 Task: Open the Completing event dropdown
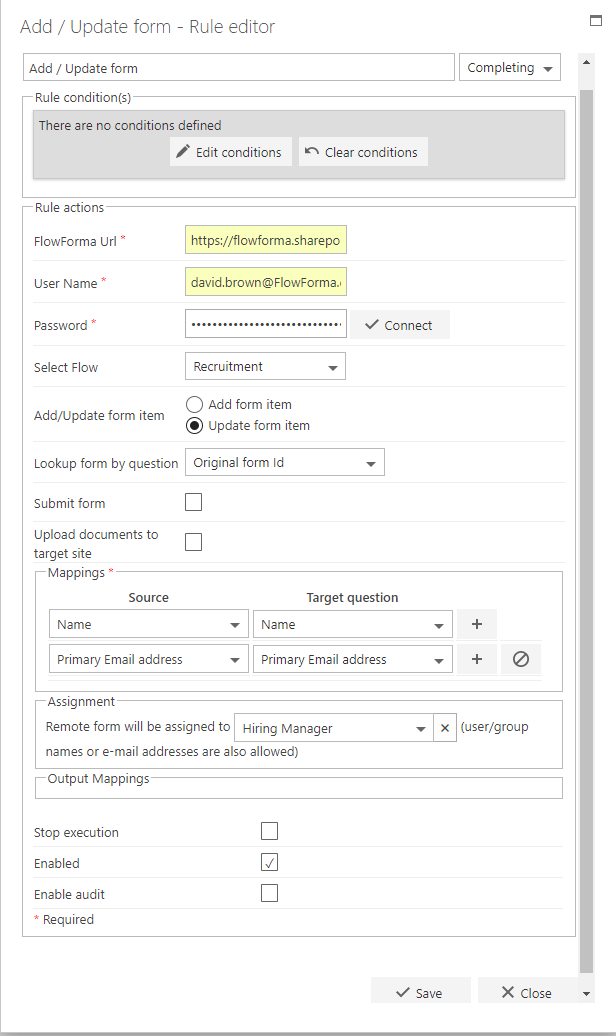(510, 67)
